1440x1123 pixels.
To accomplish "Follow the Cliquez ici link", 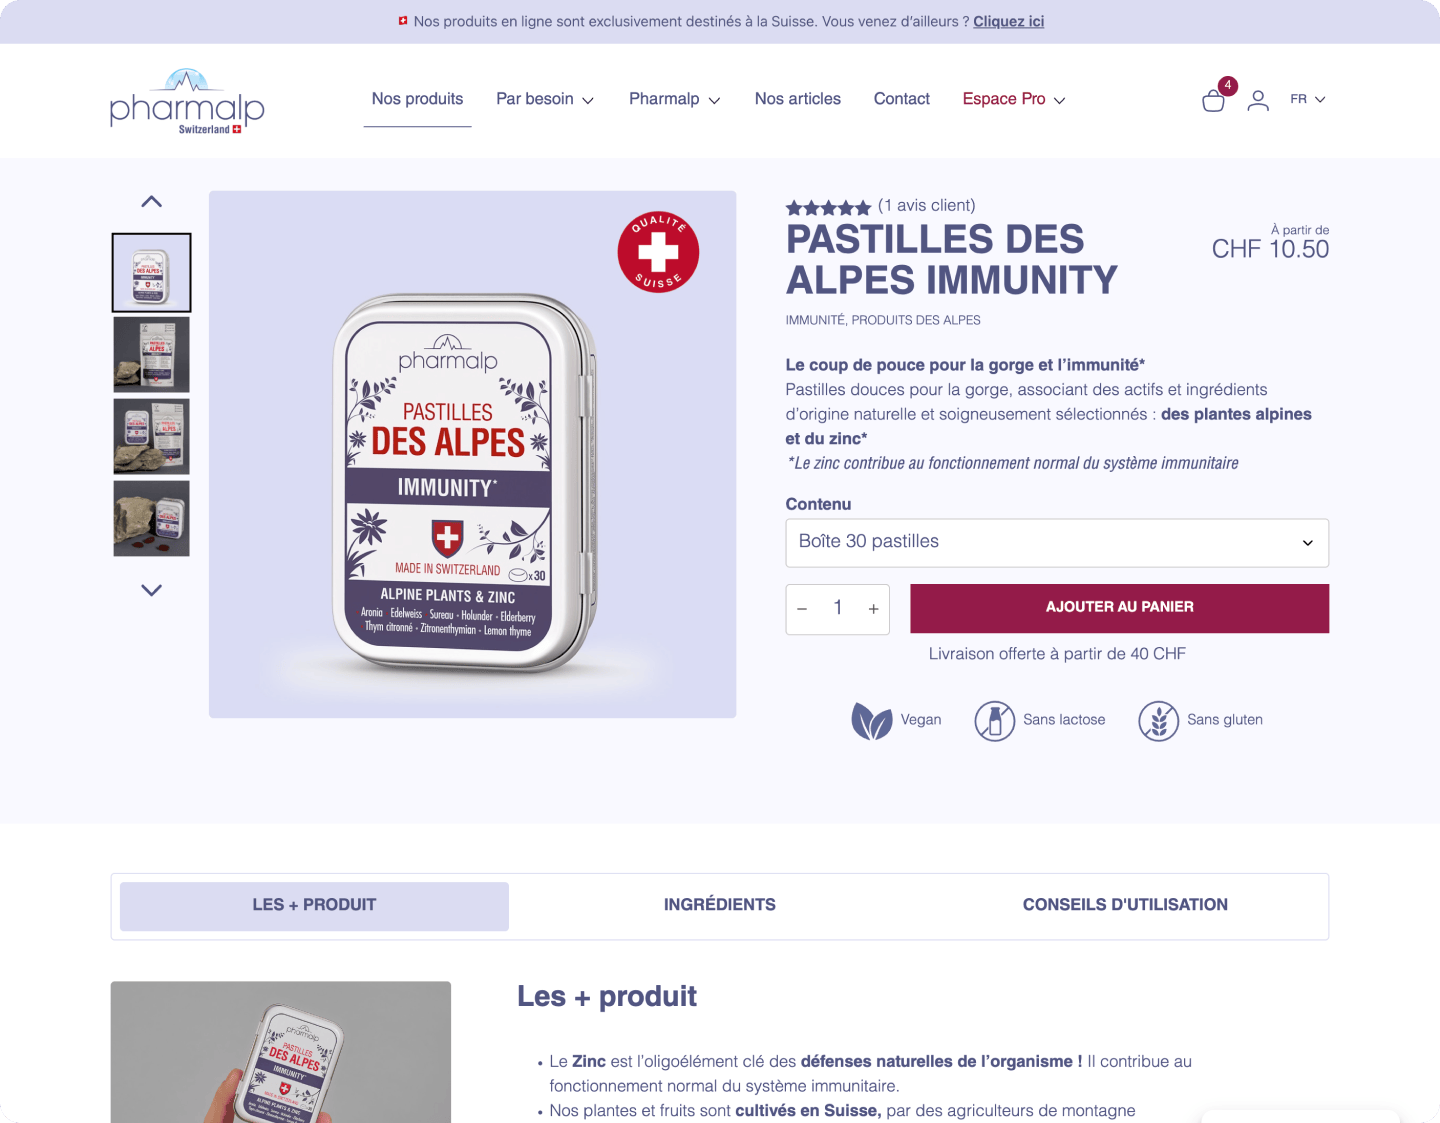I will tap(1008, 21).
